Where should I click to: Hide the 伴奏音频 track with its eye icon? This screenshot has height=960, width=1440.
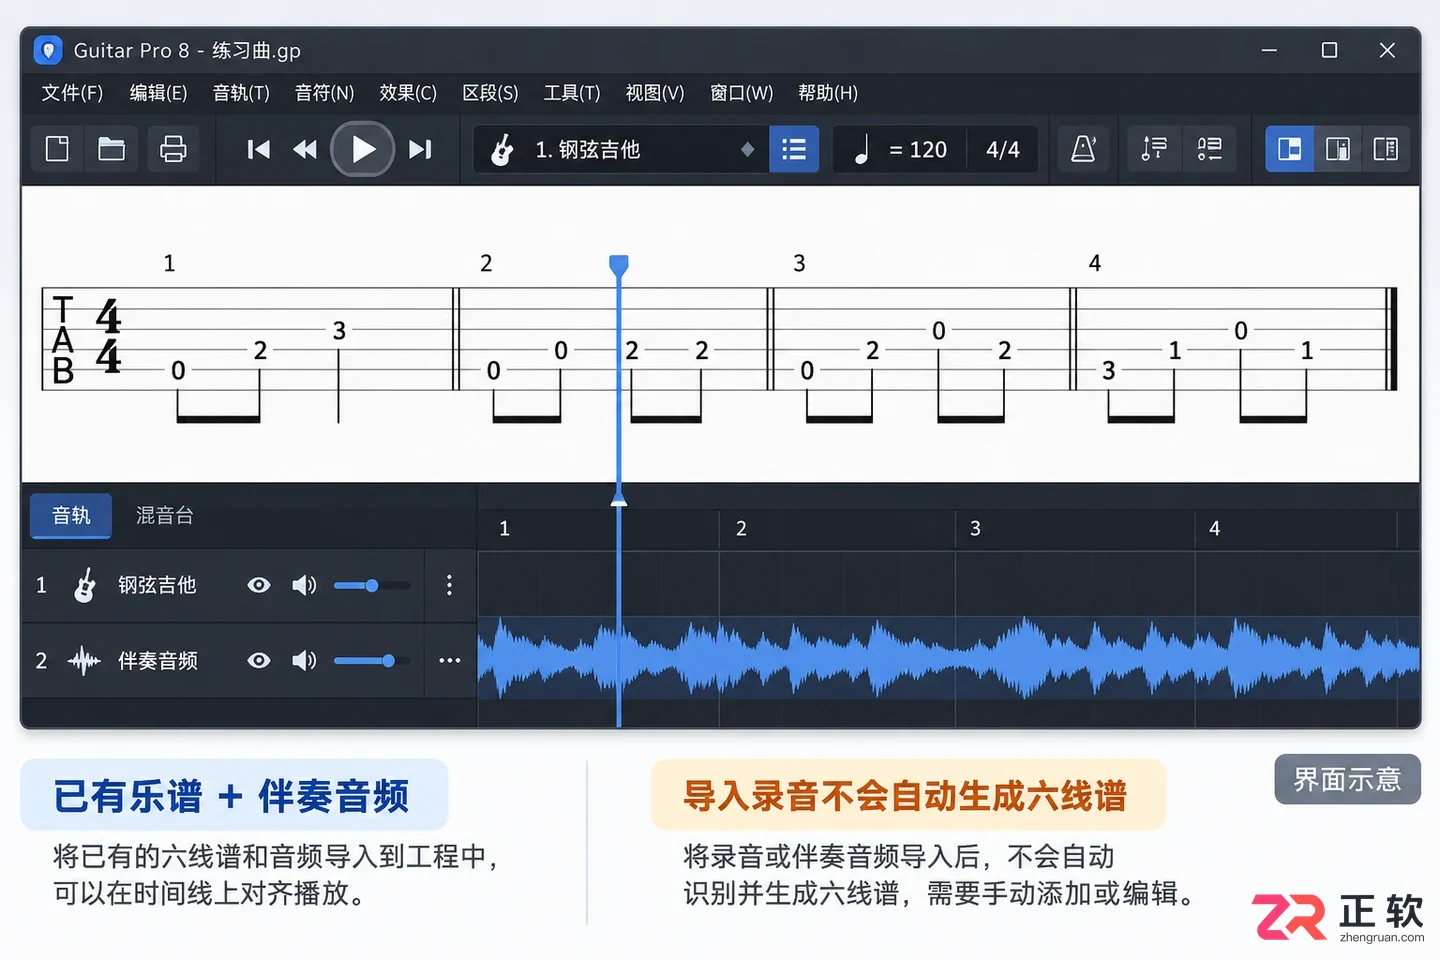tap(259, 661)
